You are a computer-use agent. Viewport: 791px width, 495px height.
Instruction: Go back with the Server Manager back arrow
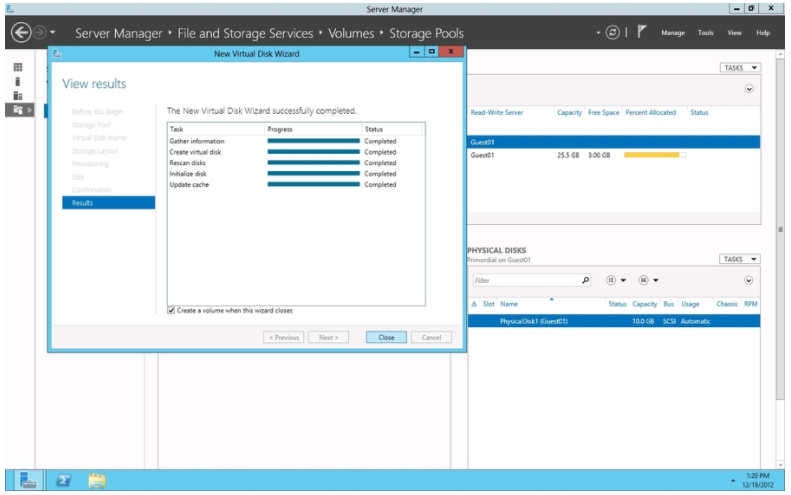21,33
